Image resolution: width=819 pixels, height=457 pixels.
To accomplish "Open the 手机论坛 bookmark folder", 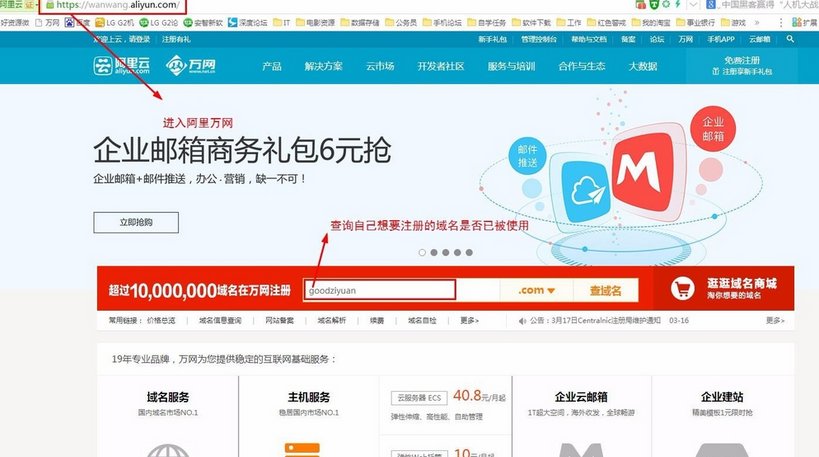I will pos(442,22).
